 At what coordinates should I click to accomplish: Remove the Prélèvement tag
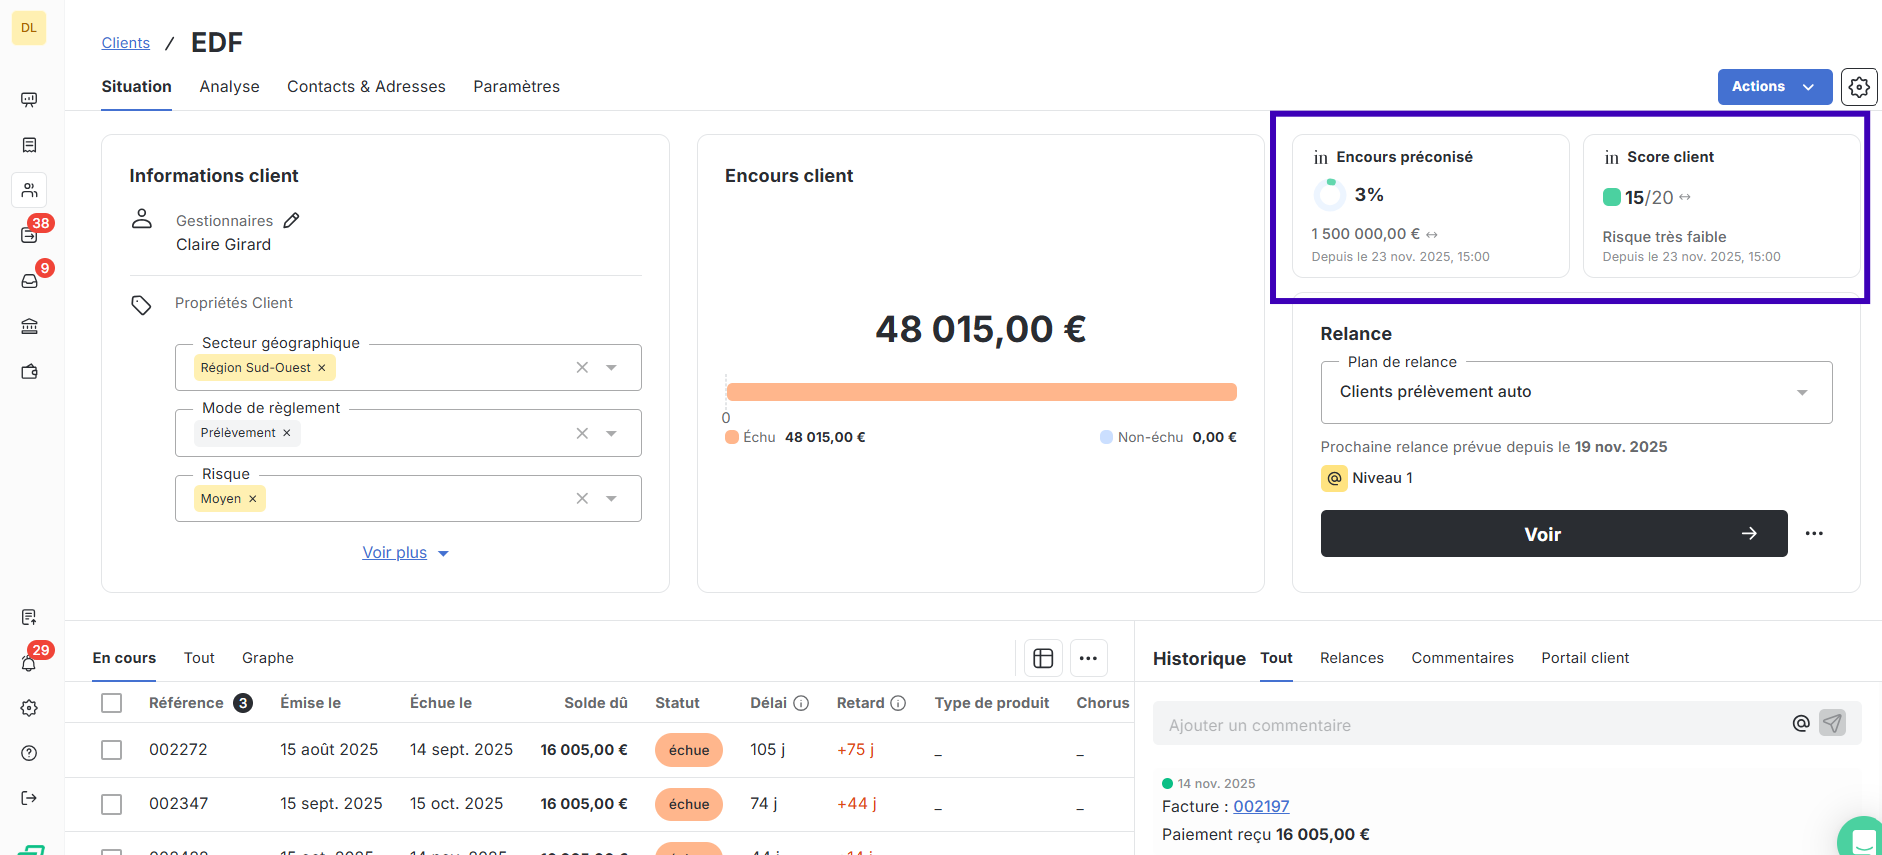click(x=287, y=433)
